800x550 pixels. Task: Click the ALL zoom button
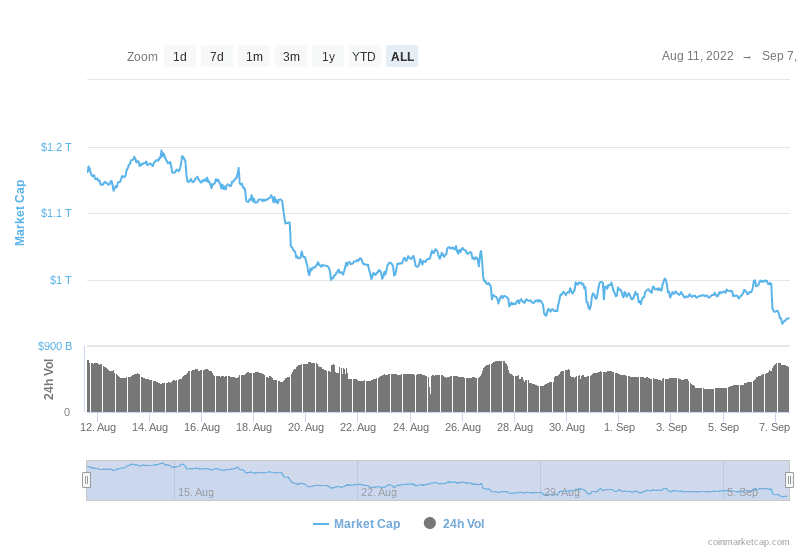[x=402, y=57]
